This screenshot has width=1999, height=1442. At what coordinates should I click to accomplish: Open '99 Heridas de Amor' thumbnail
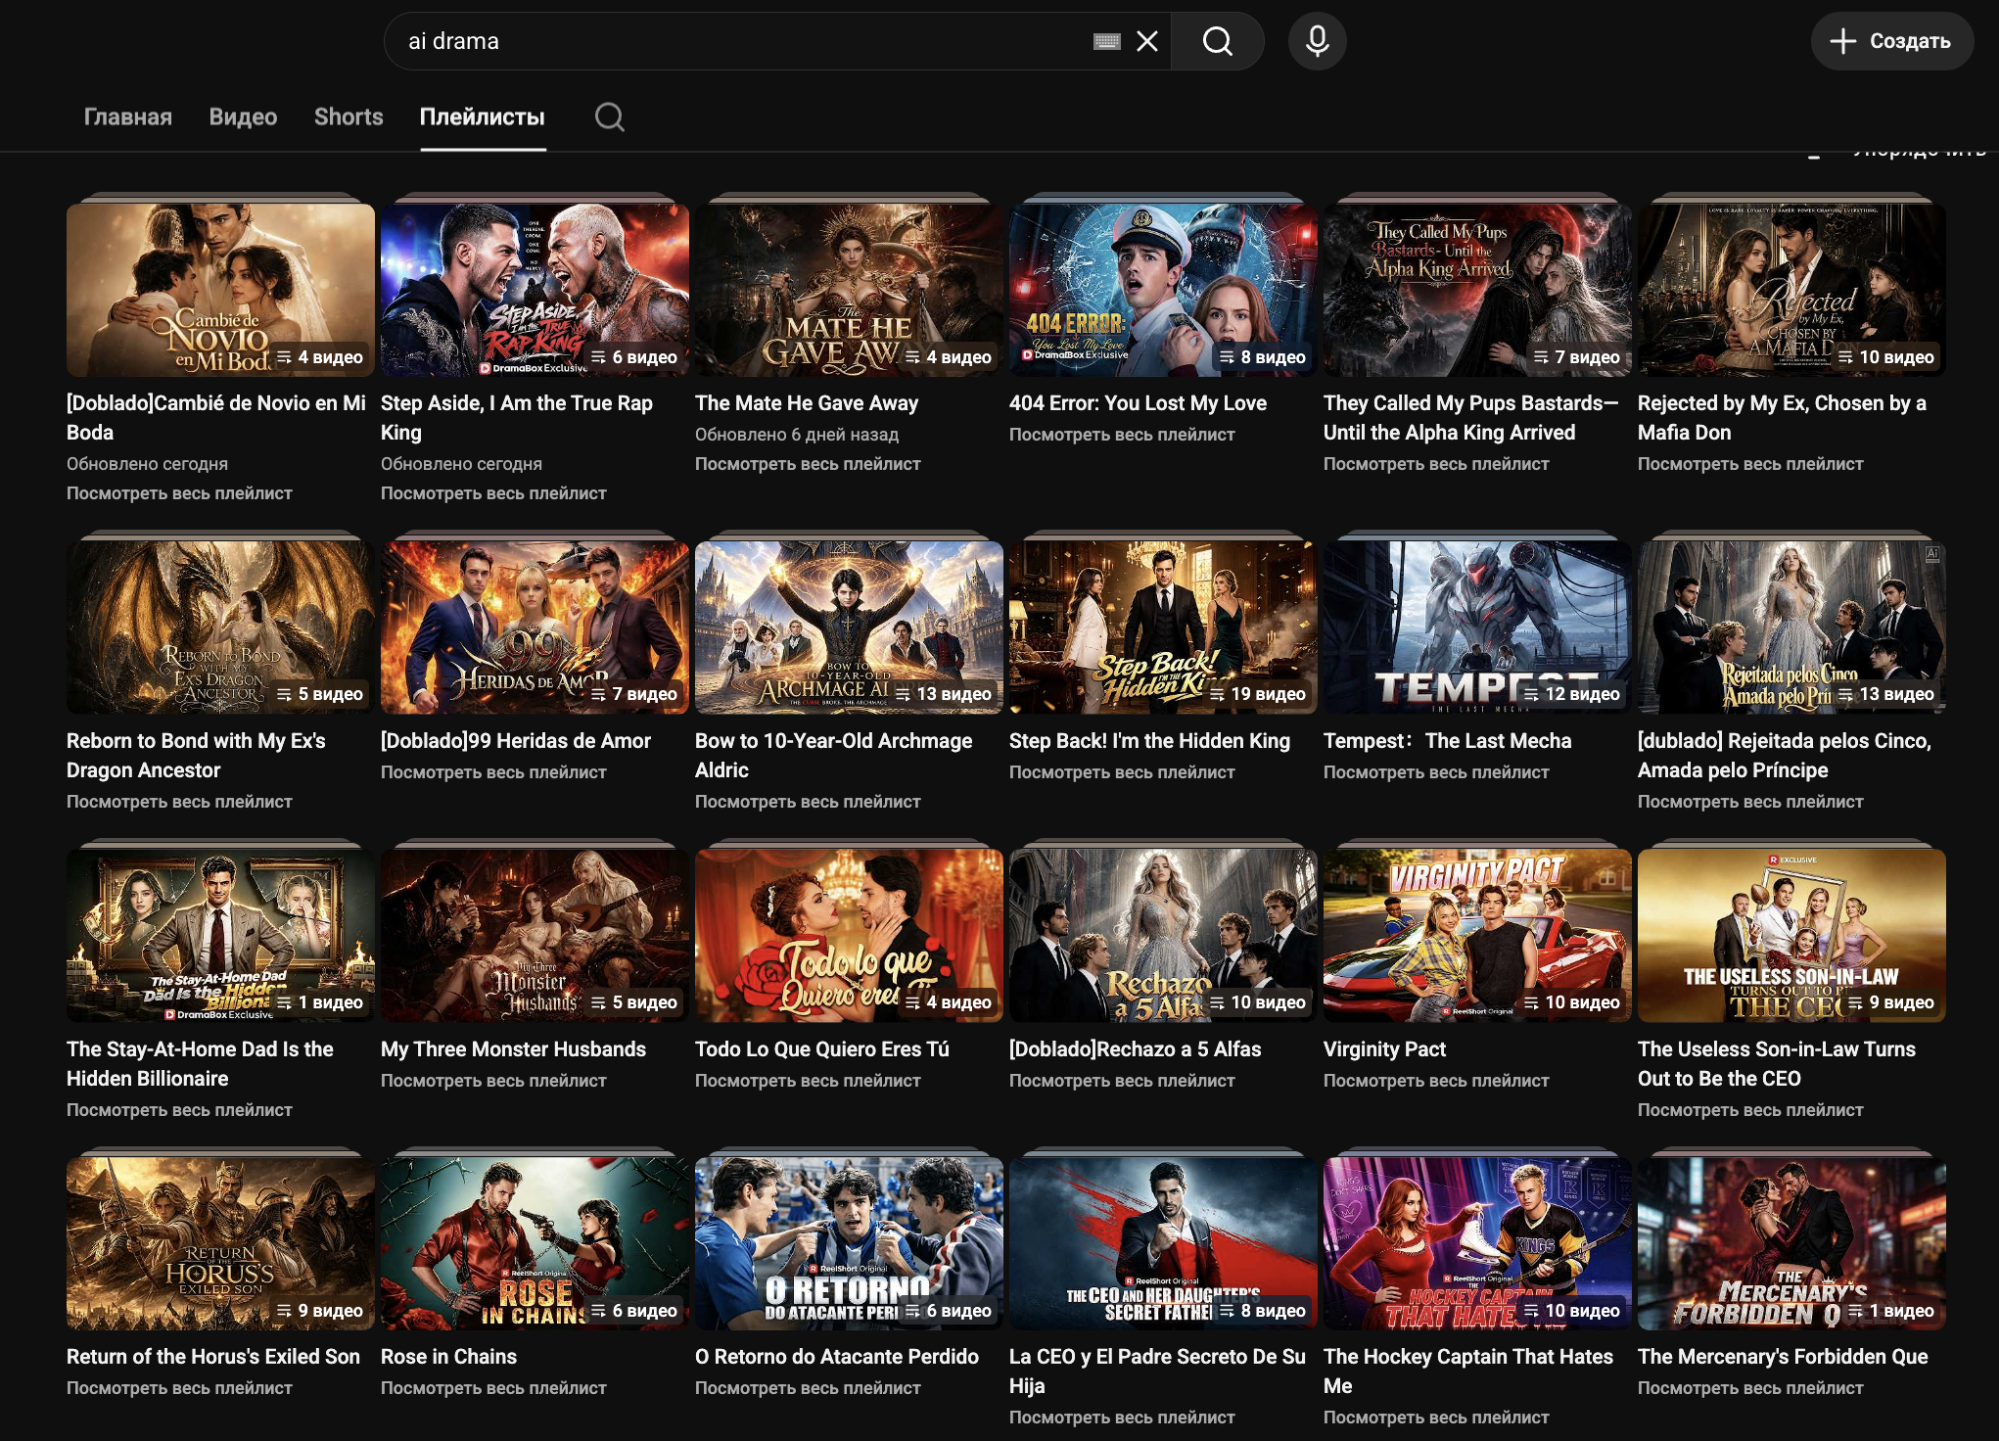pyautogui.click(x=535, y=627)
